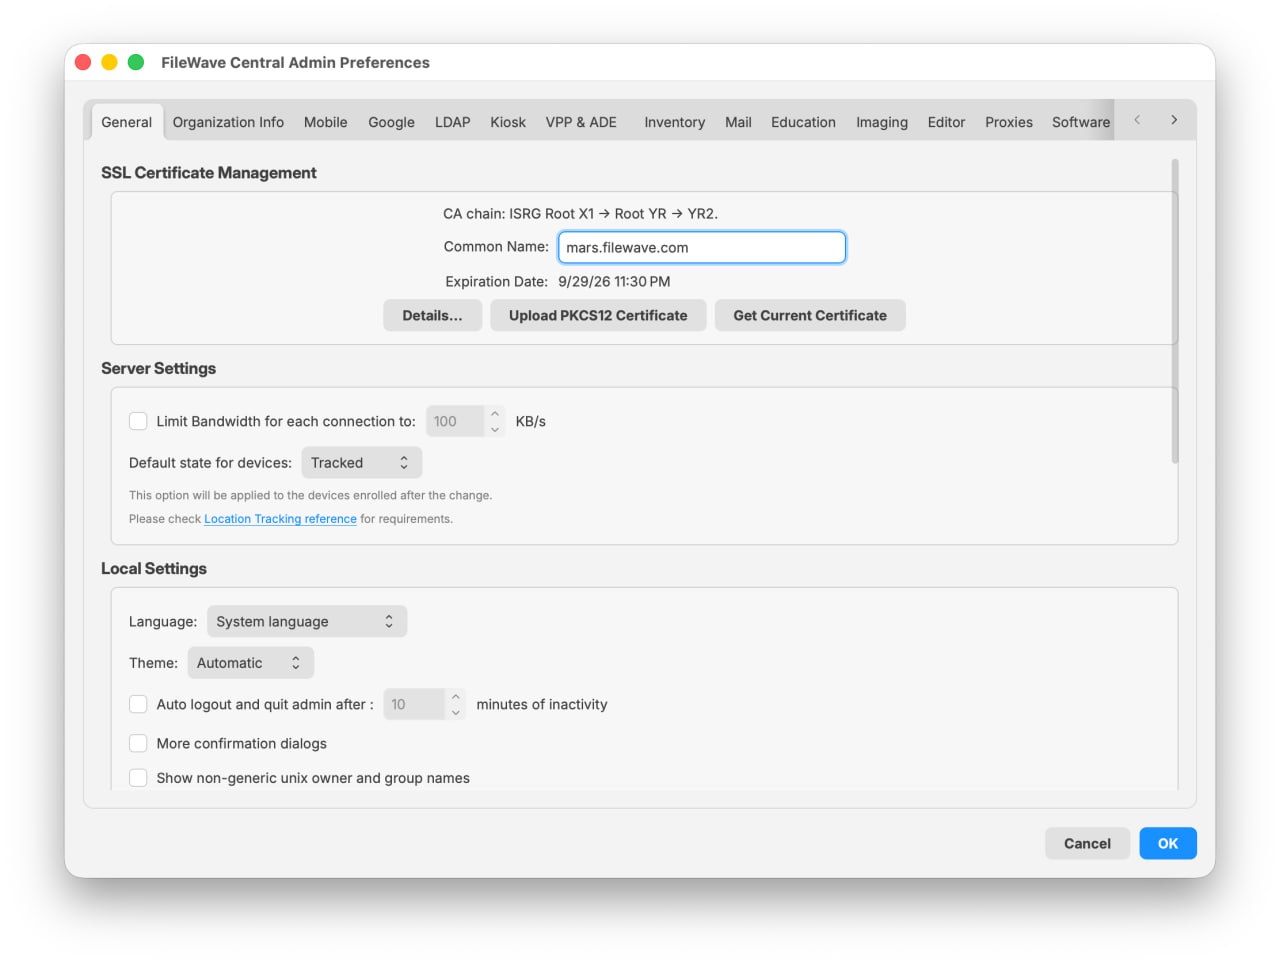Screen dimensions: 1280x963
Task: Open the Theme dropdown
Action: pos(250,663)
